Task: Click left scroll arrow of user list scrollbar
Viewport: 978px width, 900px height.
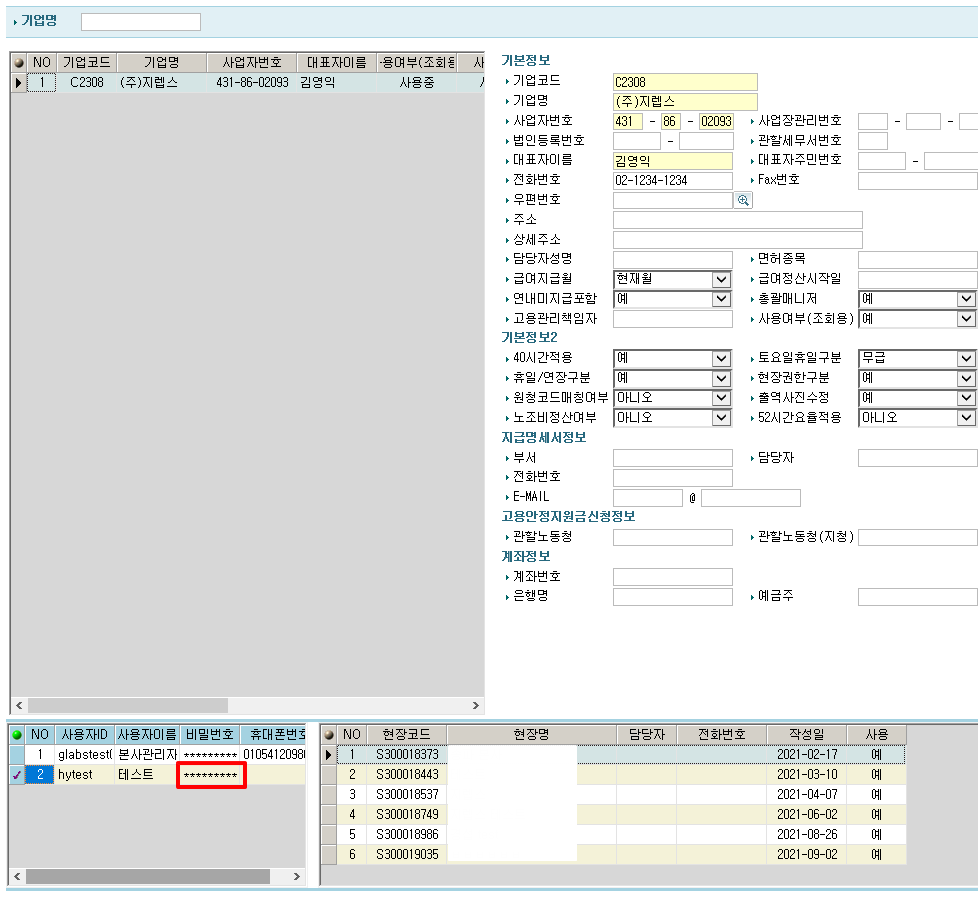Action: 17,877
